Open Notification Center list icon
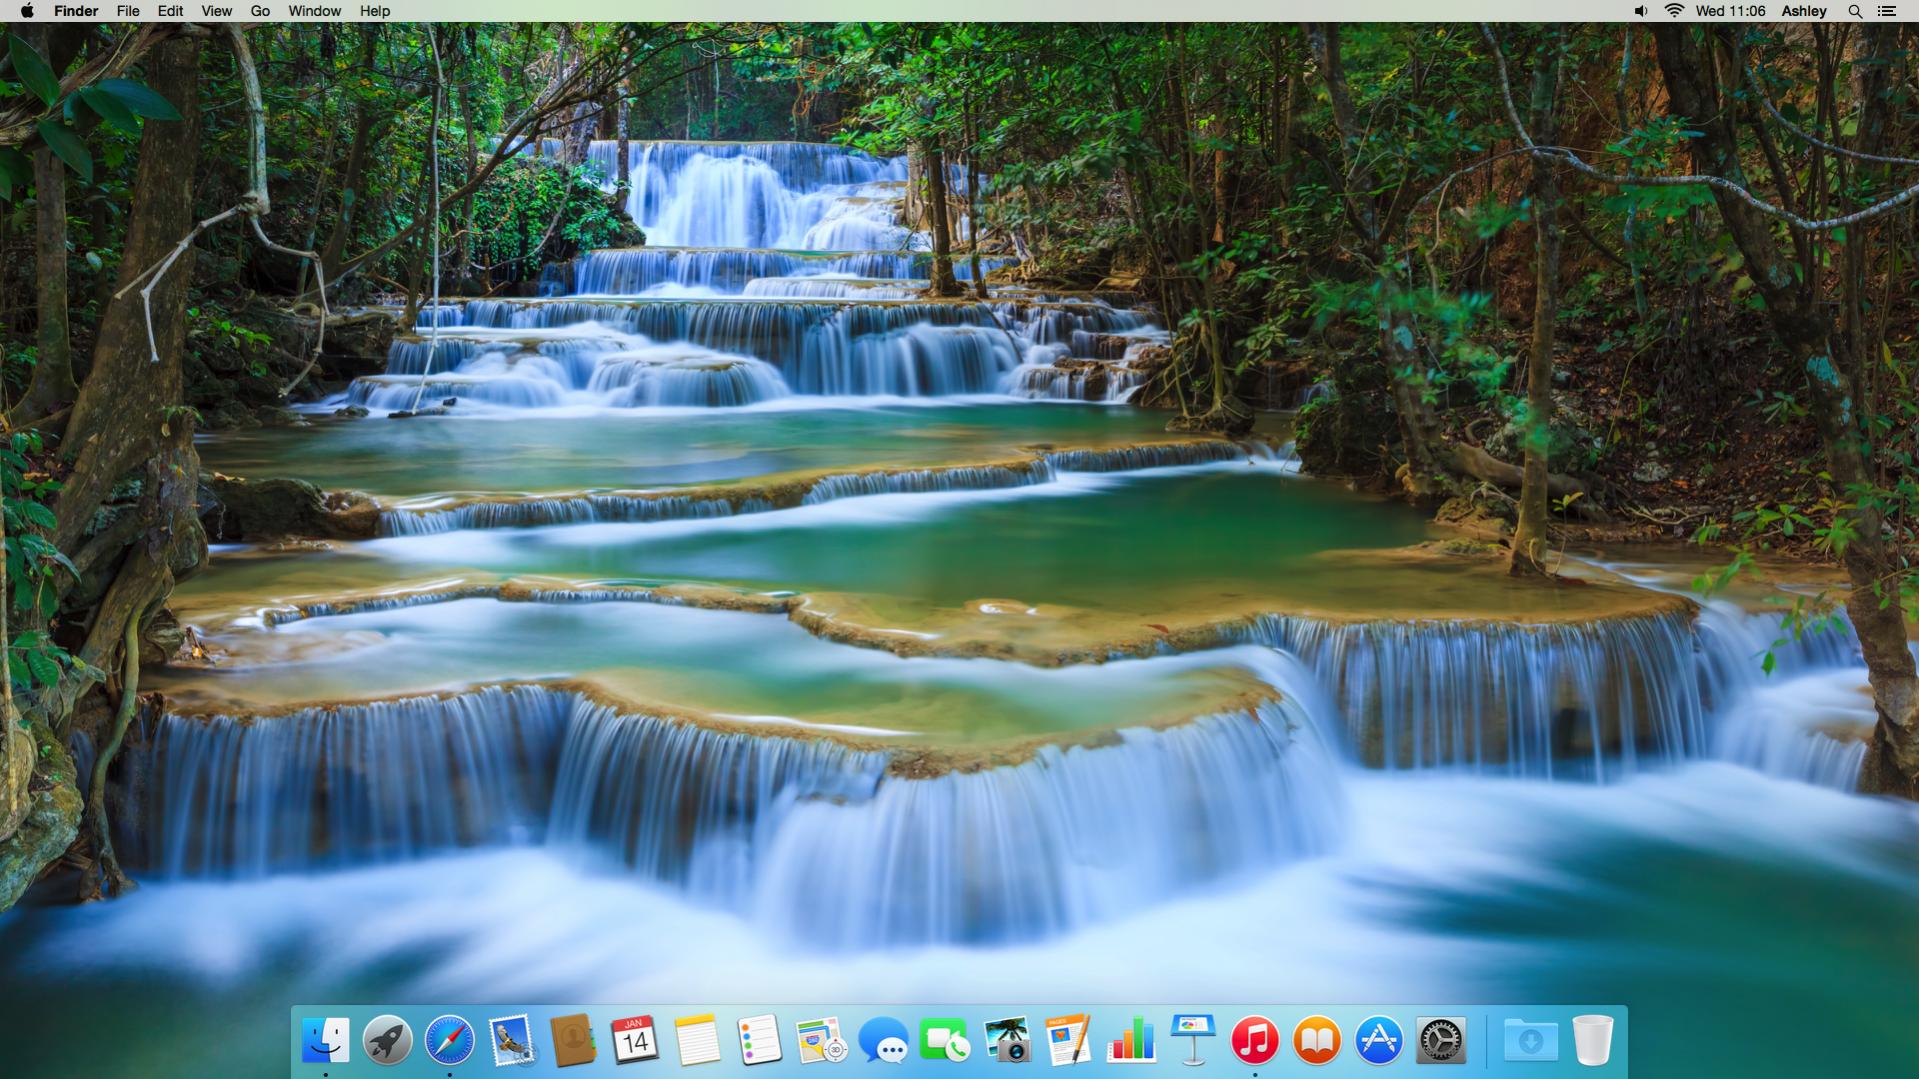 point(1887,11)
